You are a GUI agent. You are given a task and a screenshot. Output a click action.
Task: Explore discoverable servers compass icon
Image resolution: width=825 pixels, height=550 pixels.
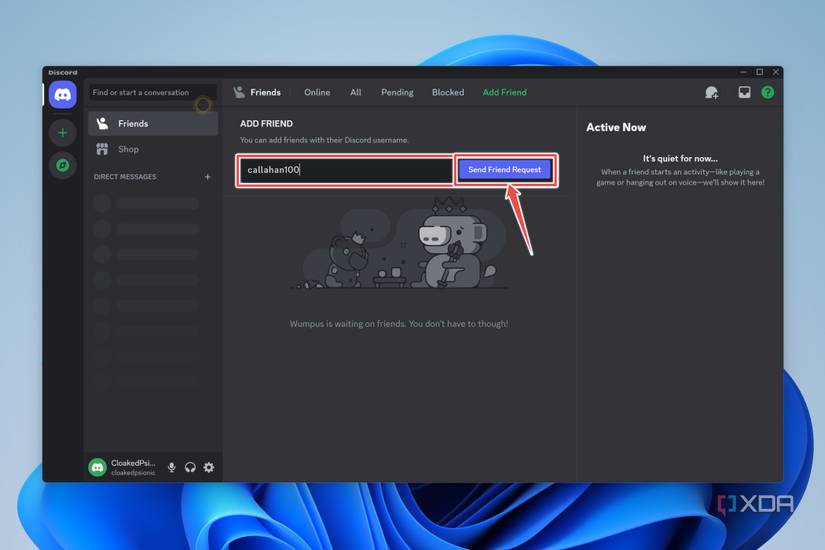pos(63,165)
